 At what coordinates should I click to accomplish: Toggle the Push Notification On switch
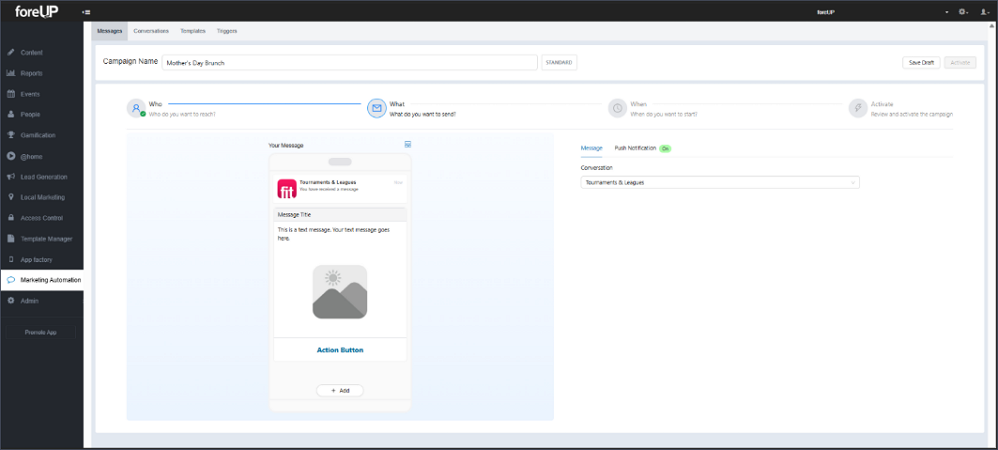click(x=665, y=148)
